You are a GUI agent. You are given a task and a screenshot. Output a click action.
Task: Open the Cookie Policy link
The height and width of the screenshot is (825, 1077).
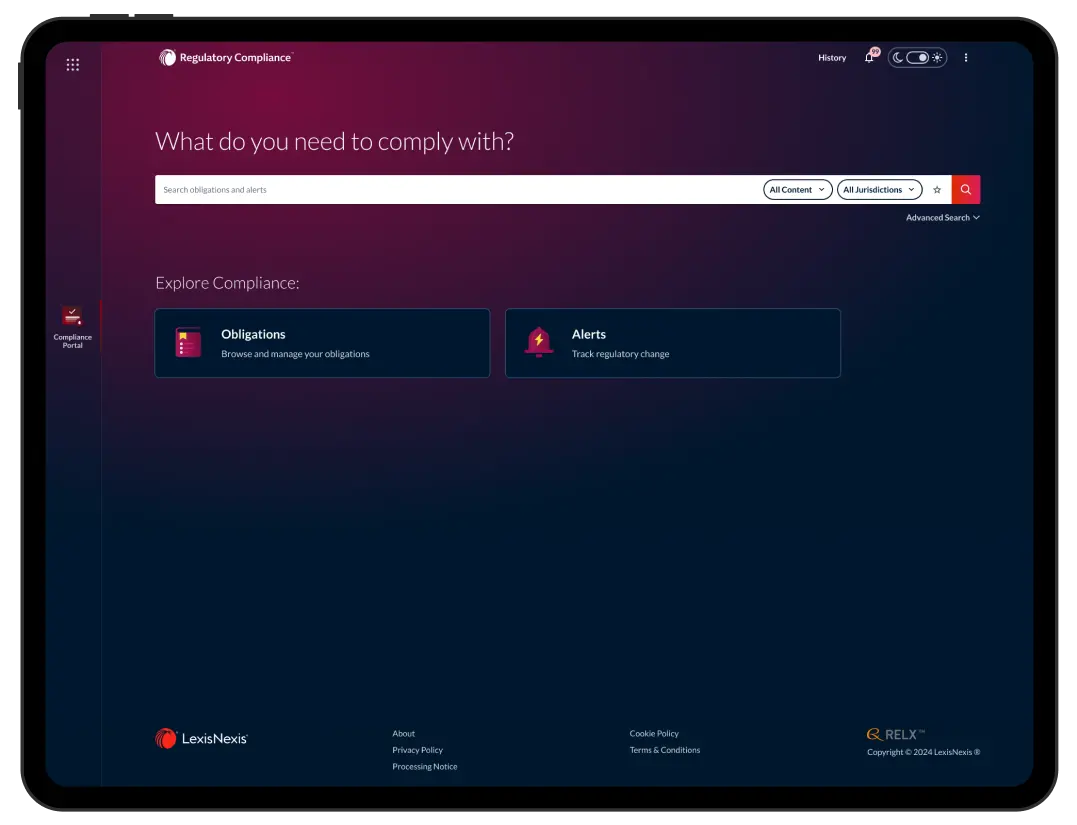[654, 734]
